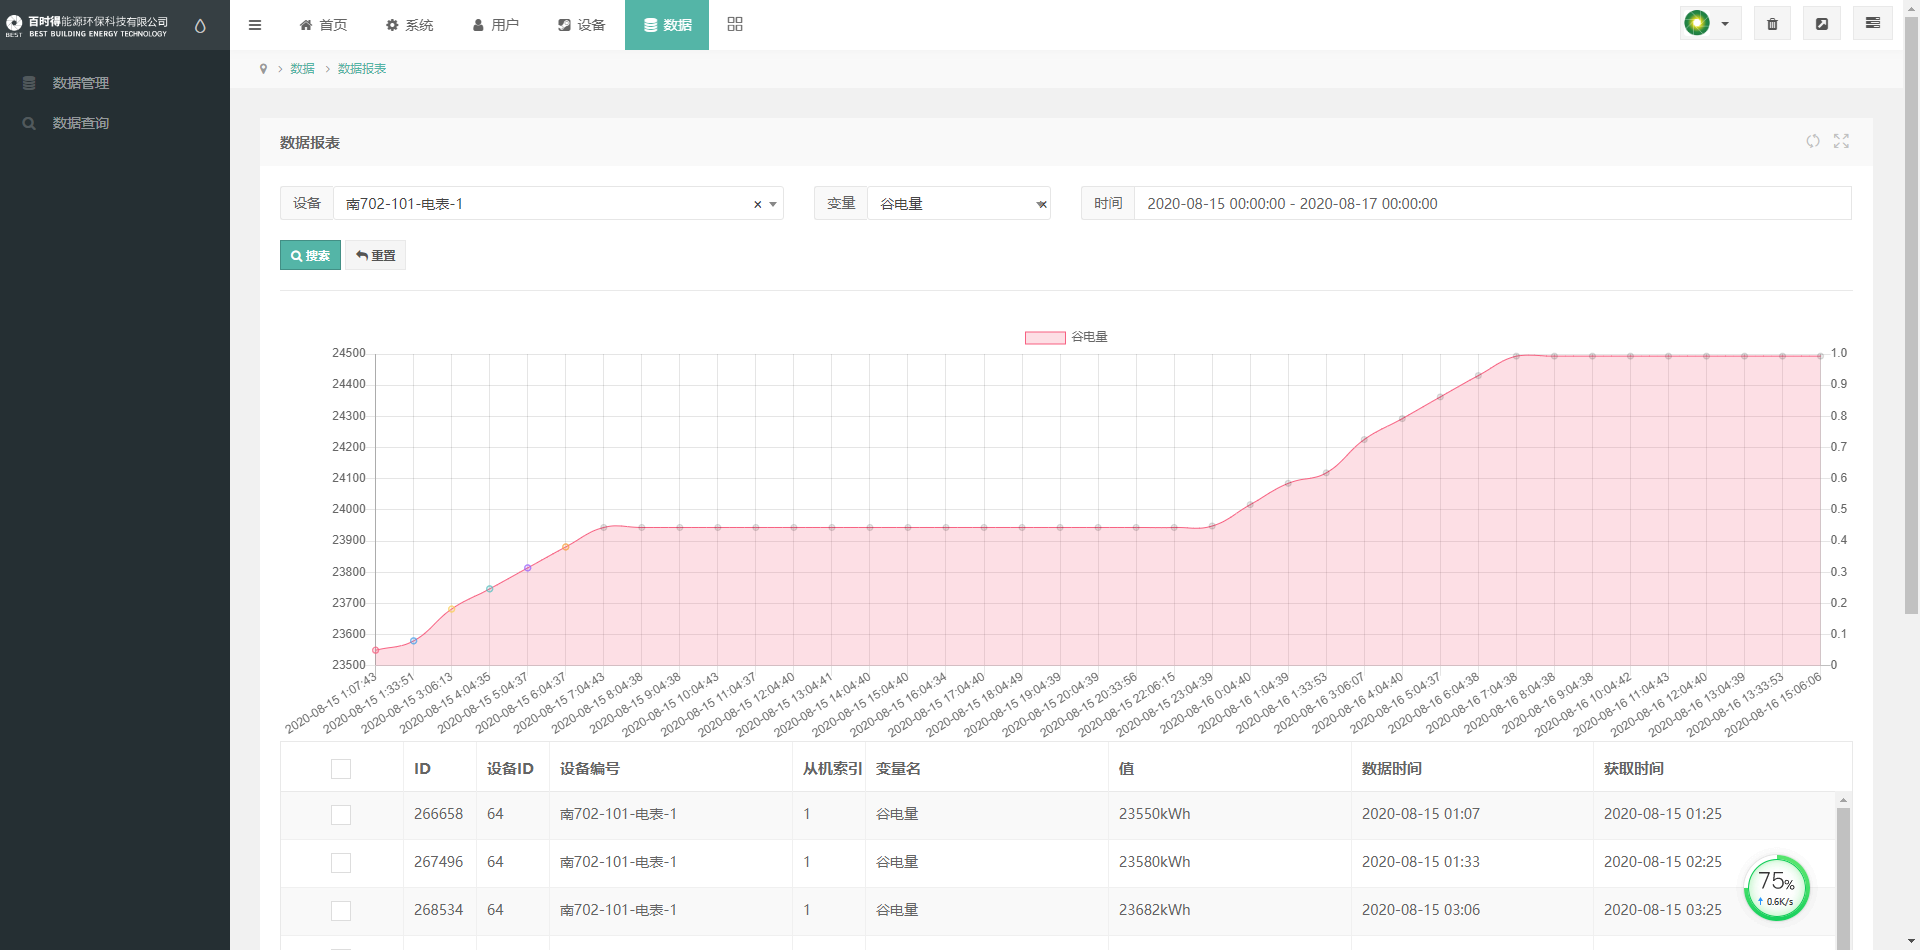1920x950 pixels.
Task: Open the 设备 device tab
Action: [581, 25]
